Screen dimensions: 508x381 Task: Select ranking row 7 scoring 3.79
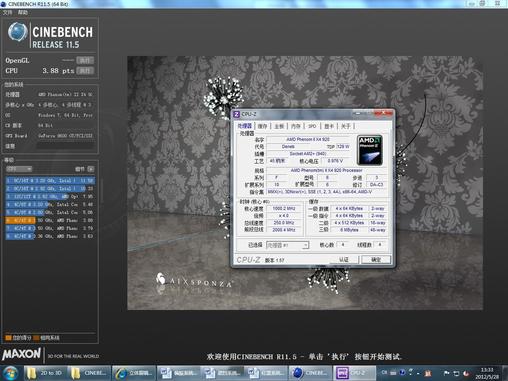[50, 228]
